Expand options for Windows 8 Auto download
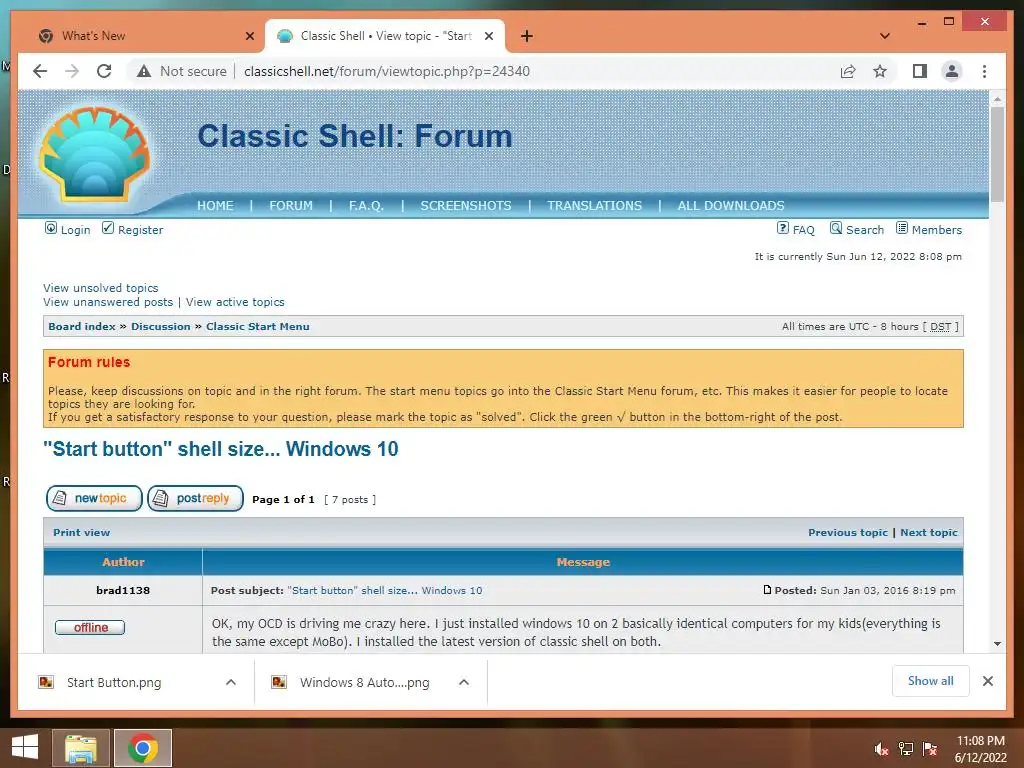1024x768 pixels. pyautogui.click(x=464, y=682)
